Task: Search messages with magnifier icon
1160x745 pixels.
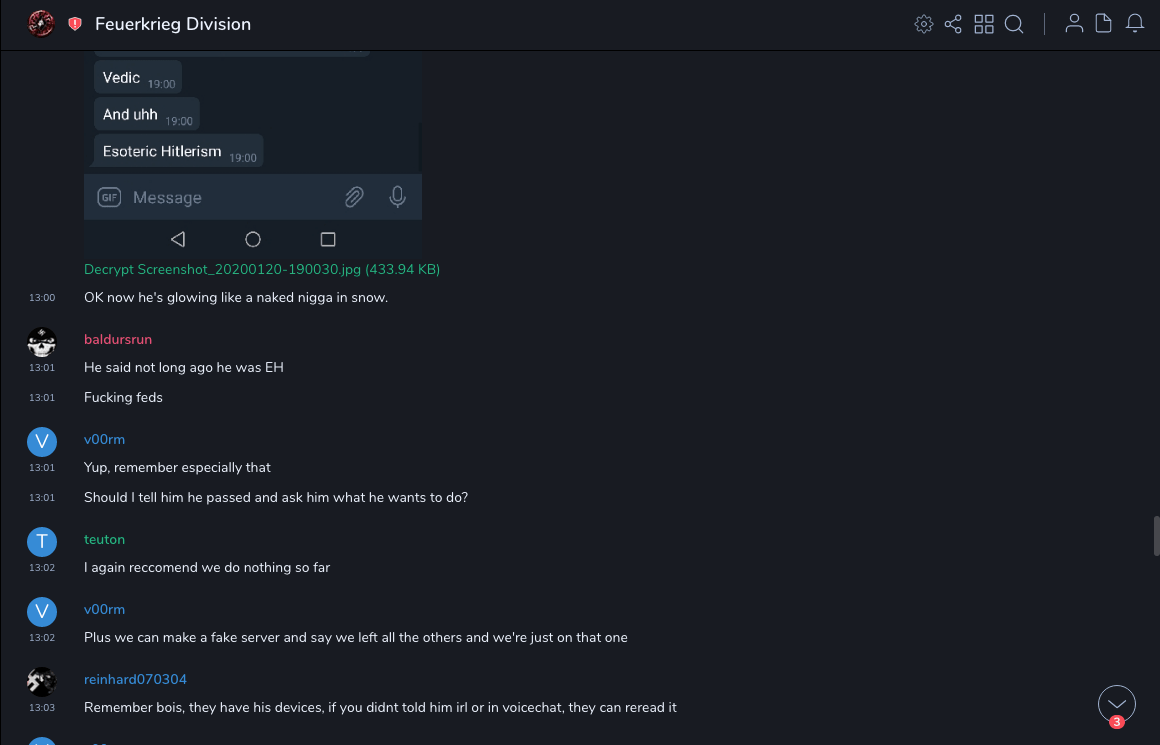Action: 1014,24
